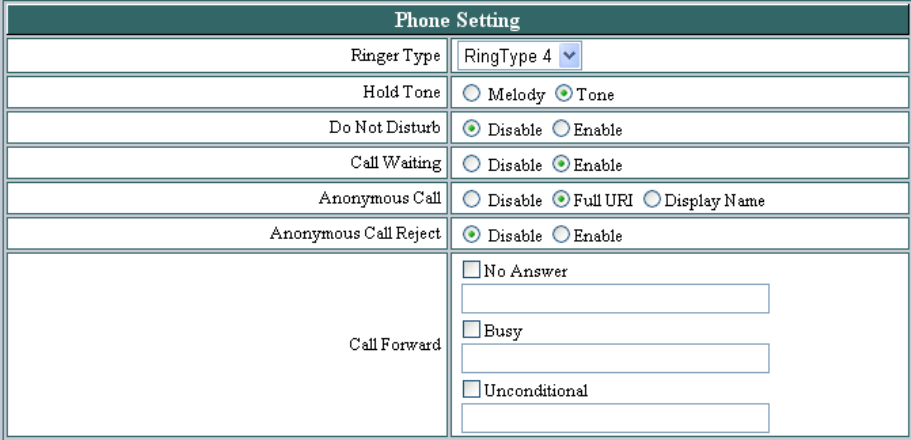Choose Full URI for Anonymous Call
Image resolution: width=911 pixels, height=440 pixels.
(561, 200)
